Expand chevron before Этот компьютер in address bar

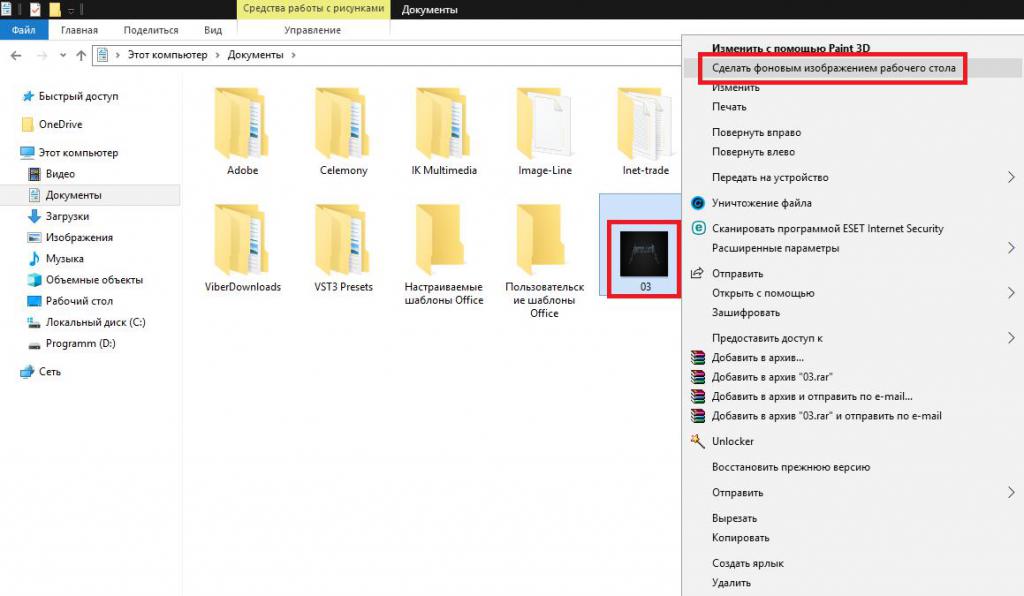pos(118,55)
